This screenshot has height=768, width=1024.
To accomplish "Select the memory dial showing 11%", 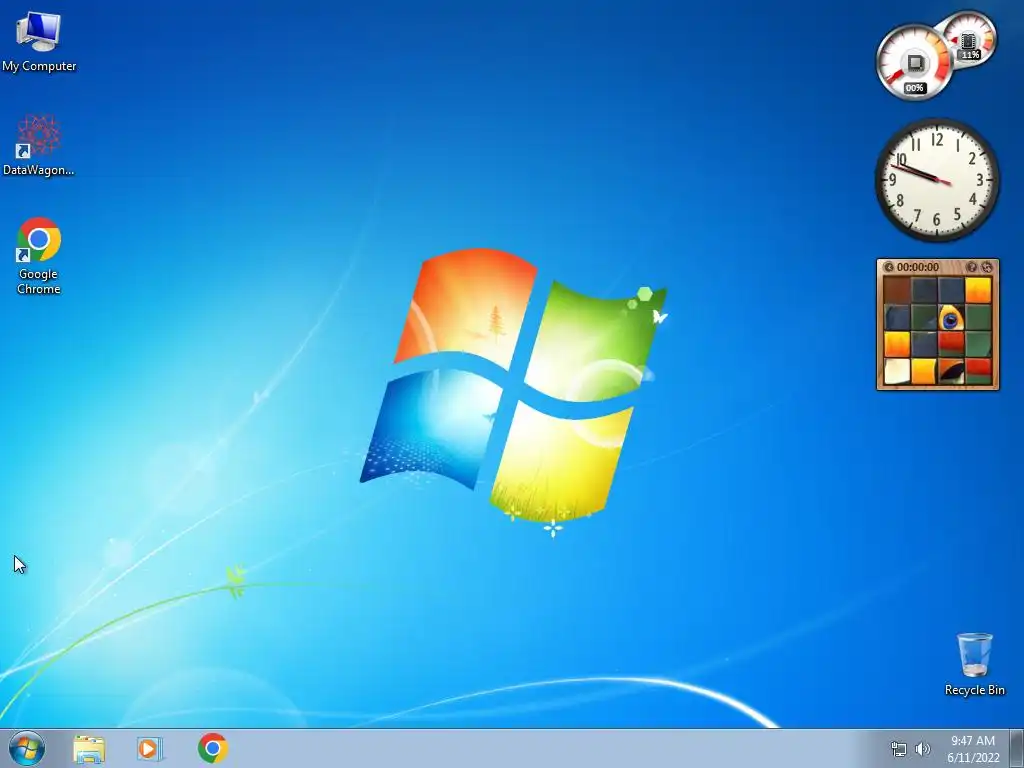I will click(969, 40).
